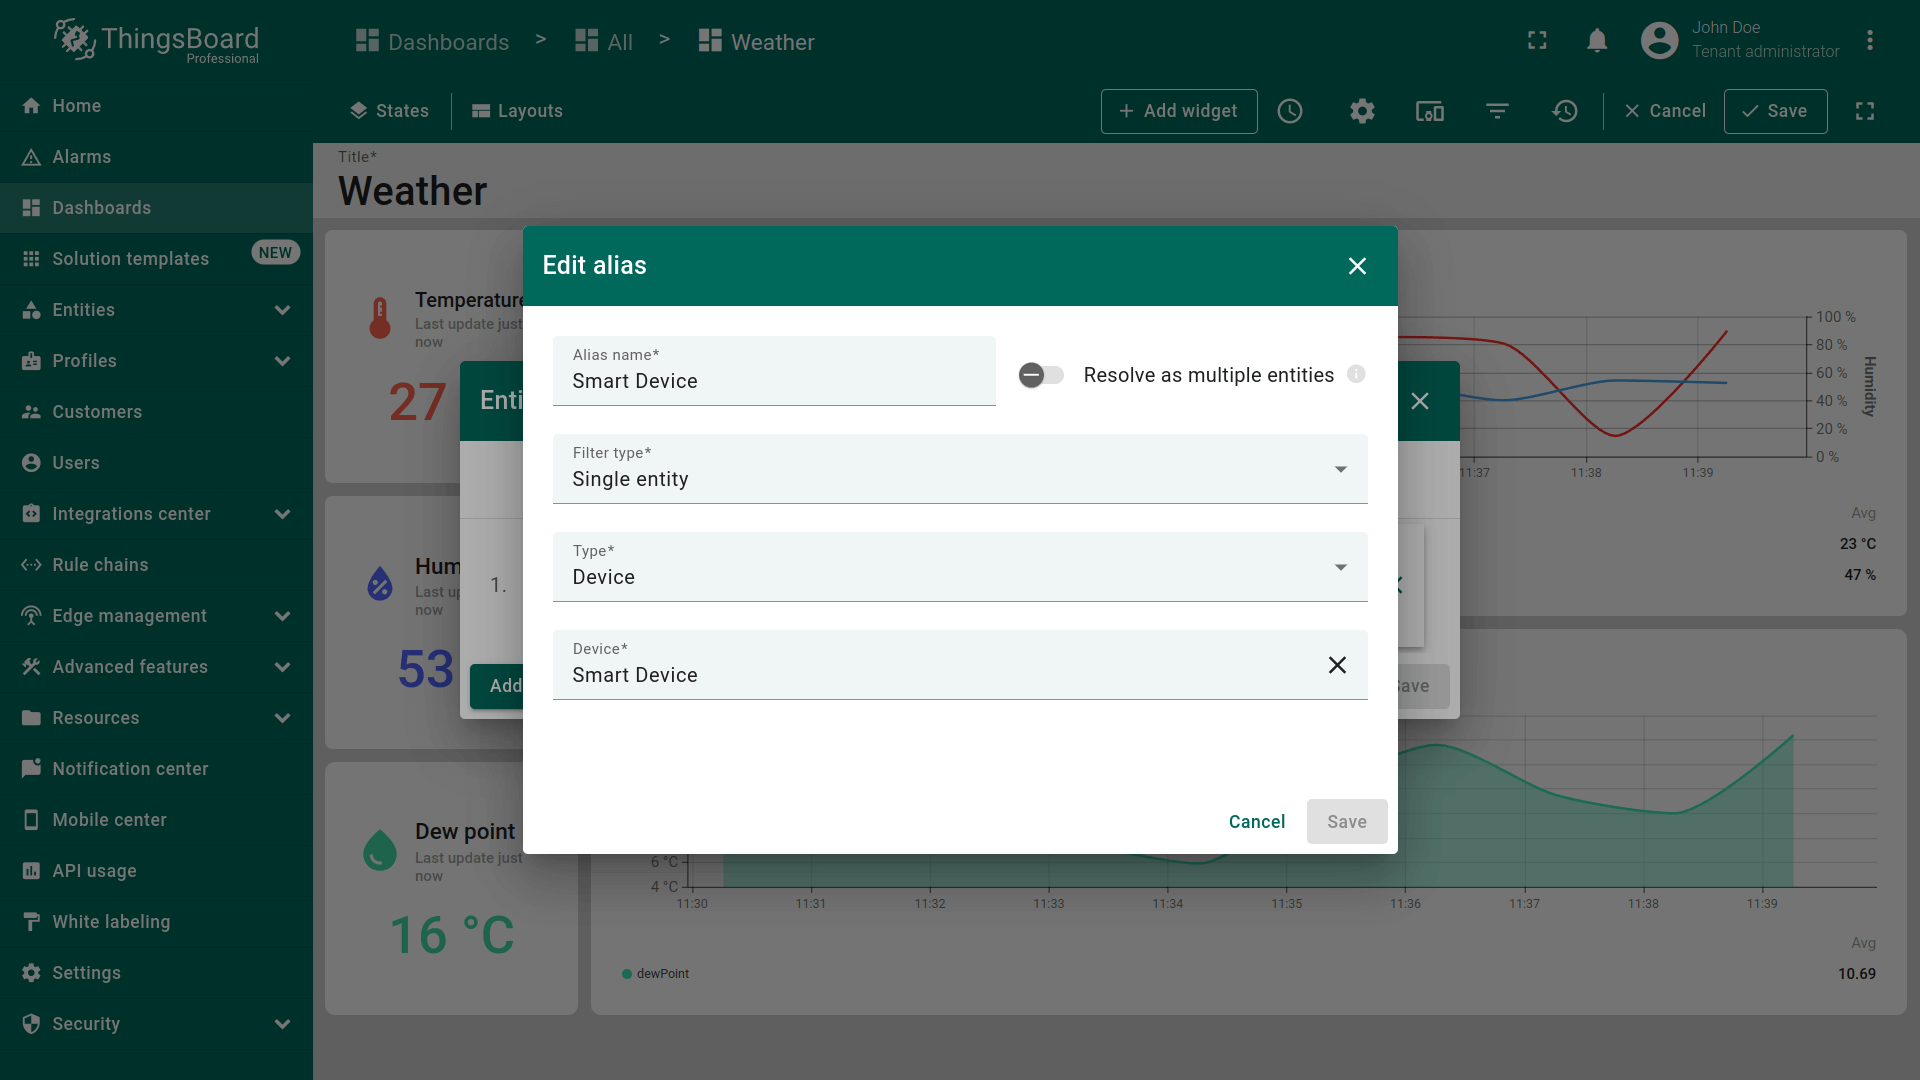This screenshot has height=1080, width=1920.
Task: Click the timewindow clock icon
Action: pos(1290,111)
